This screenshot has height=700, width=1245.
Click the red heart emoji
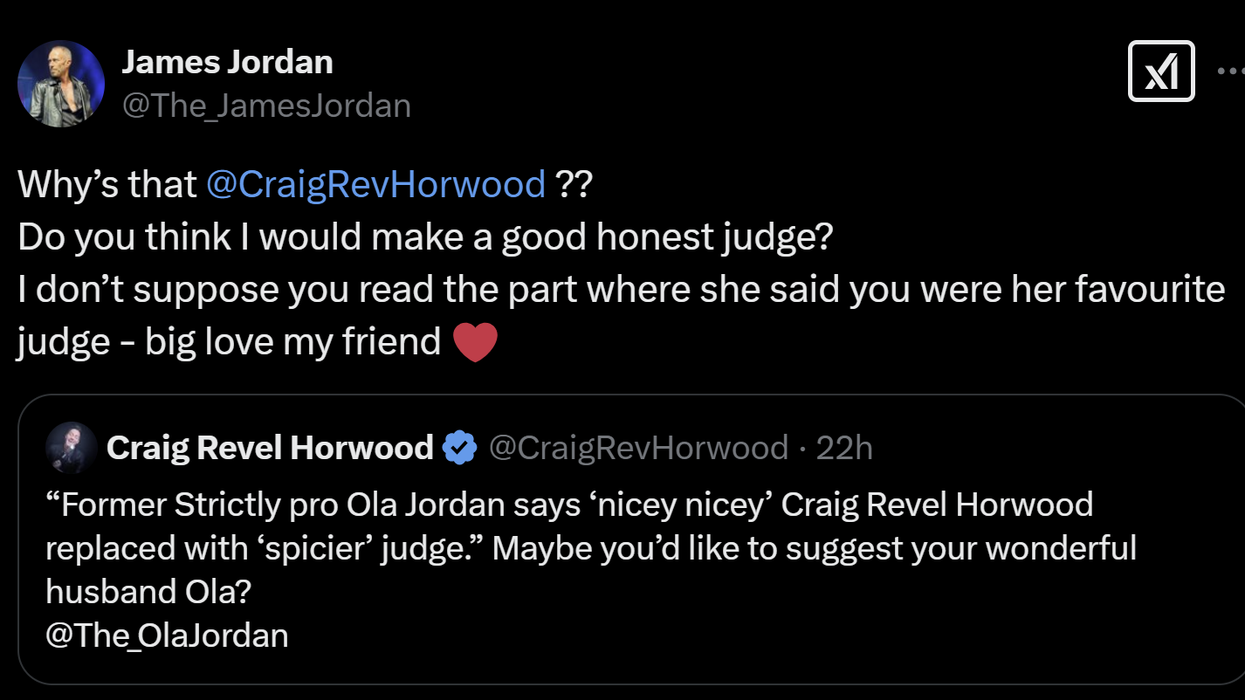[x=475, y=342]
